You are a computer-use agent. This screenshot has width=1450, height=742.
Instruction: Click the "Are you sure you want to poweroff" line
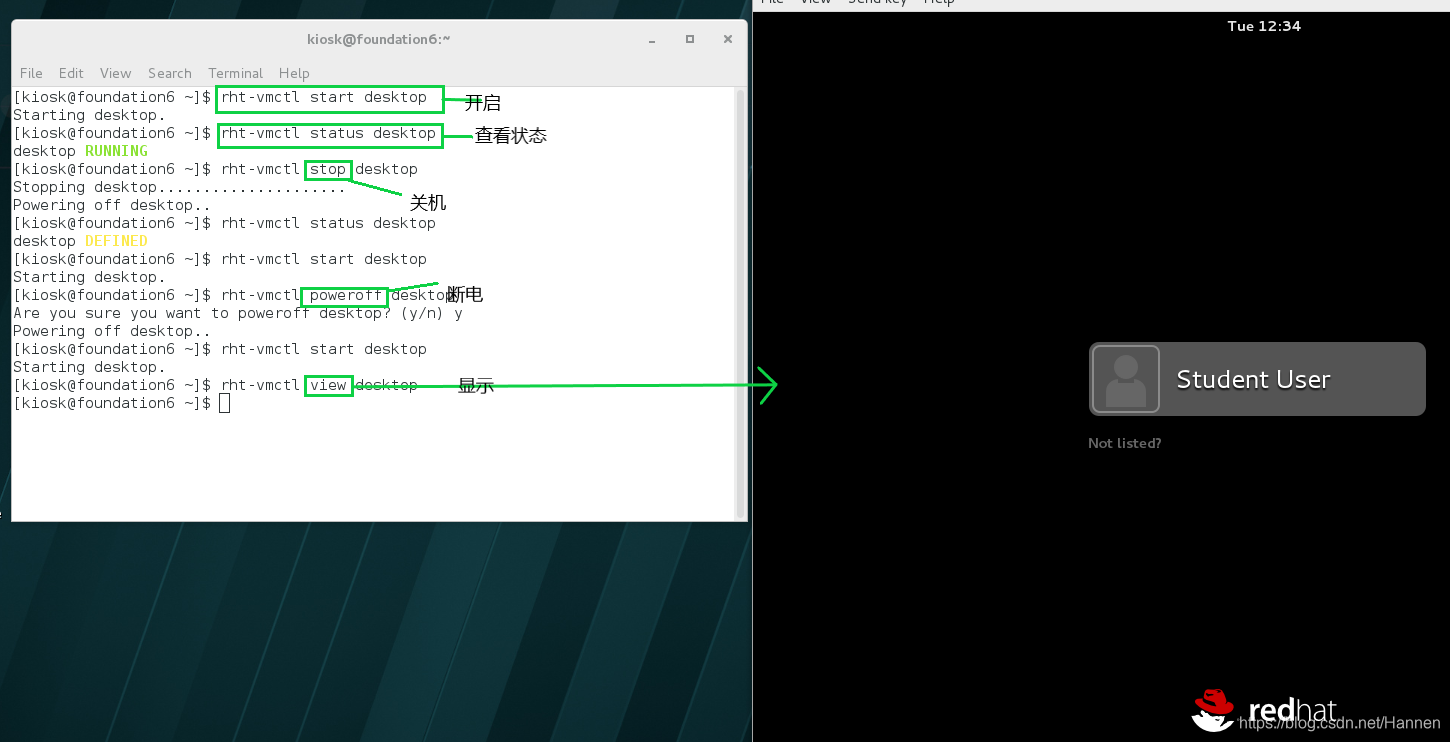[x=238, y=313]
